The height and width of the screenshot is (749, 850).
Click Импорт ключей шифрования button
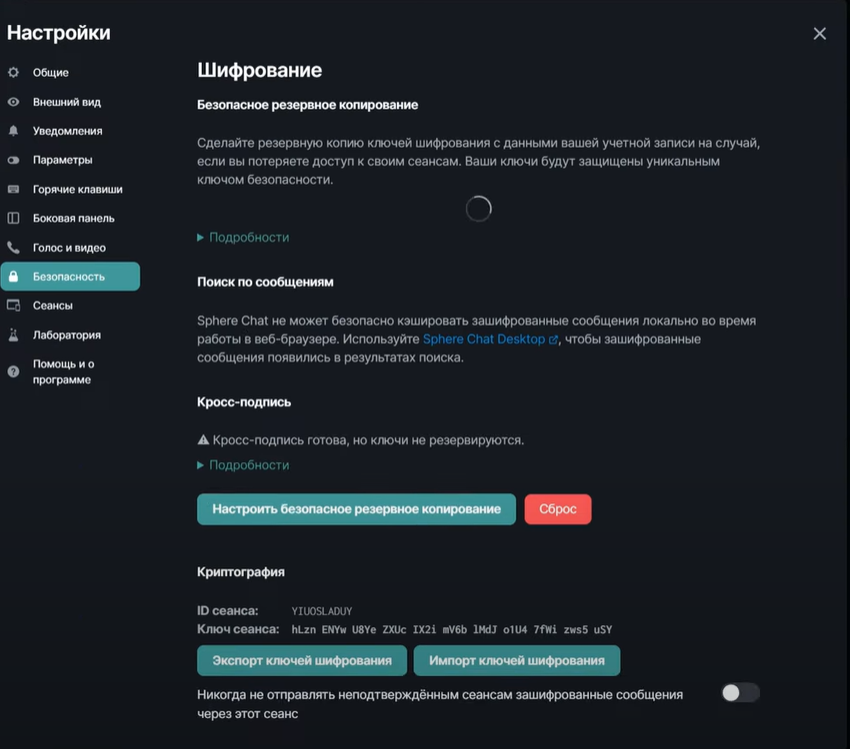(x=517, y=661)
